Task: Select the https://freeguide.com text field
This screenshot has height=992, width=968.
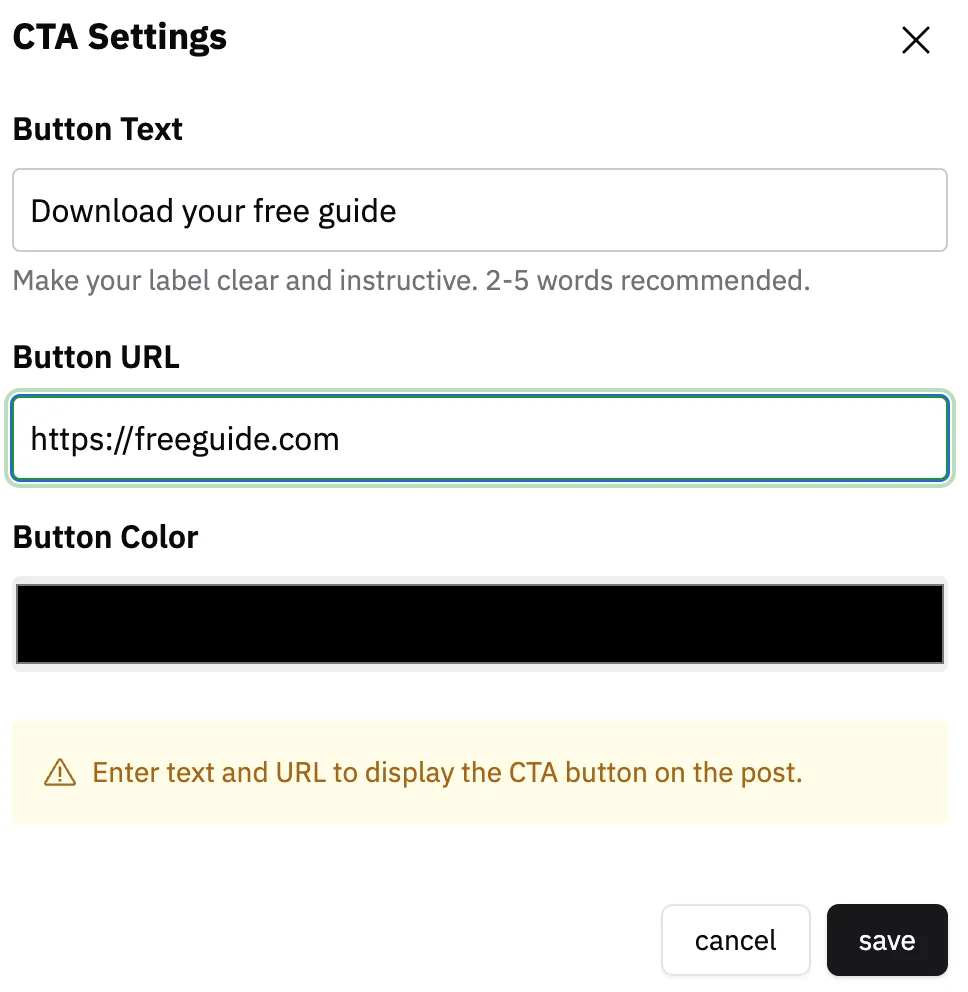Action: click(479, 438)
